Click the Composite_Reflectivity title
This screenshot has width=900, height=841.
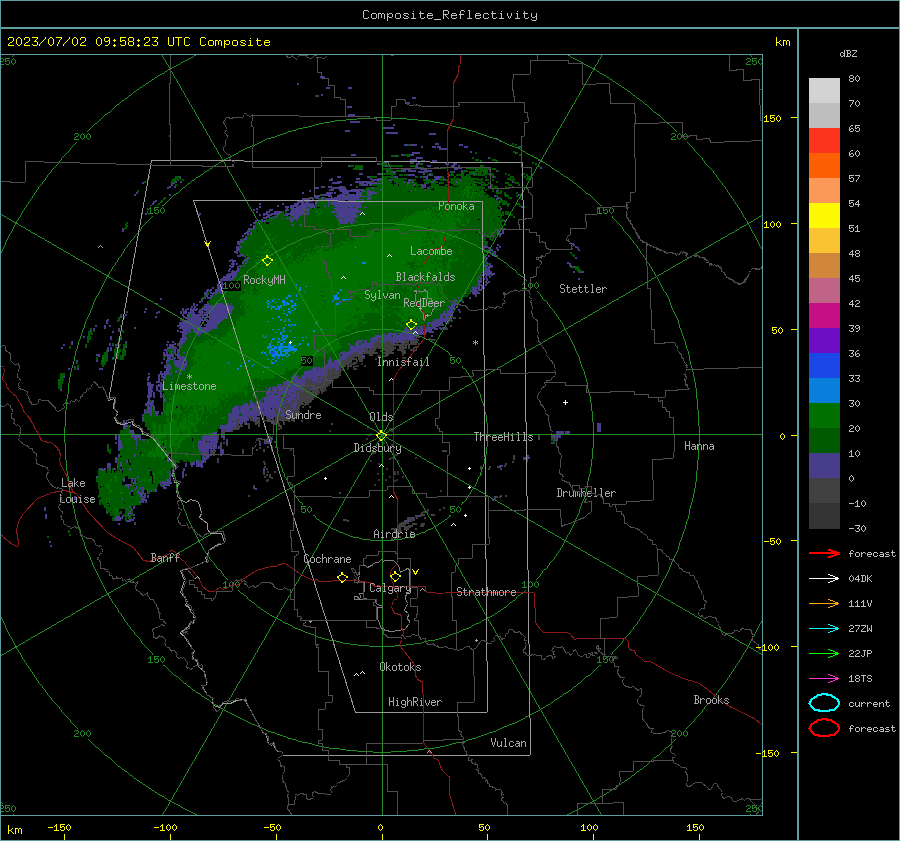point(449,15)
